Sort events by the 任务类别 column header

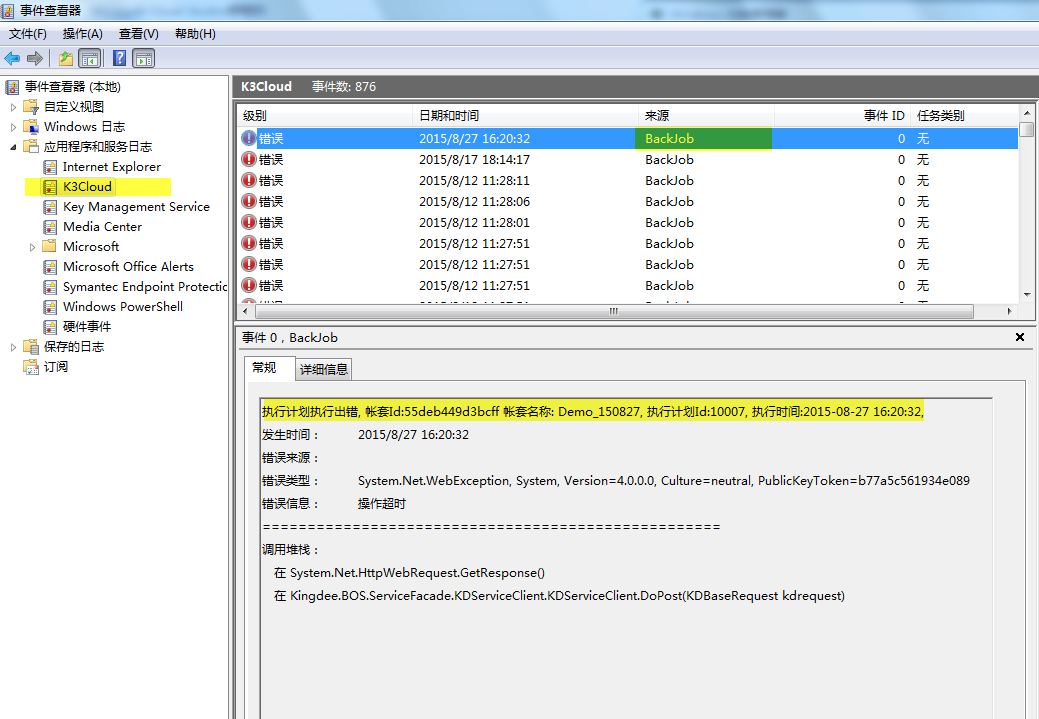click(x=964, y=116)
